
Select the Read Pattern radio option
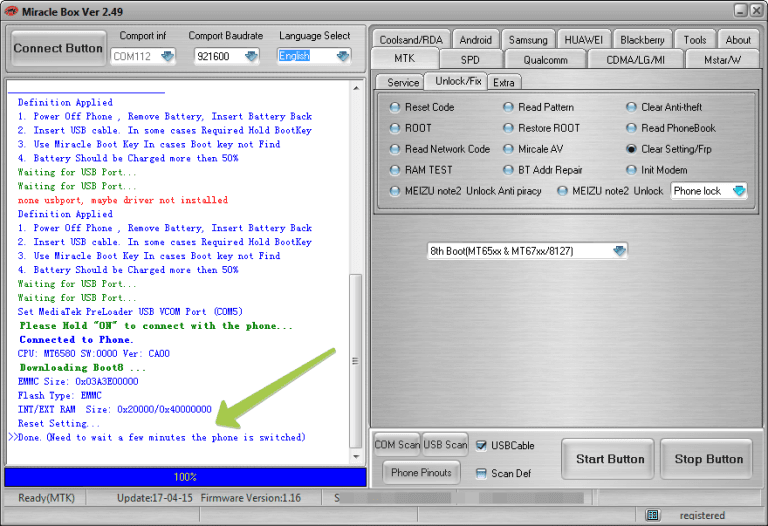pos(508,107)
